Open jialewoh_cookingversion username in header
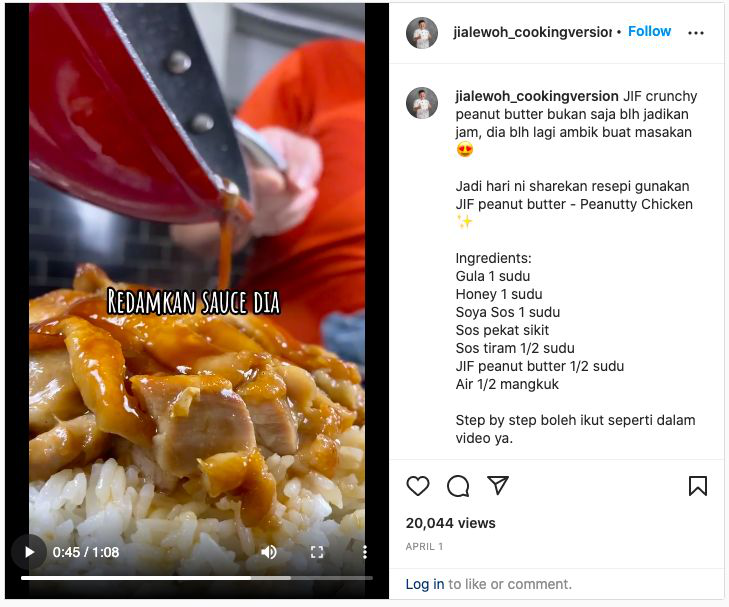Image resolution: width=729 pixels, height=607 pixels. click(532, 32)
